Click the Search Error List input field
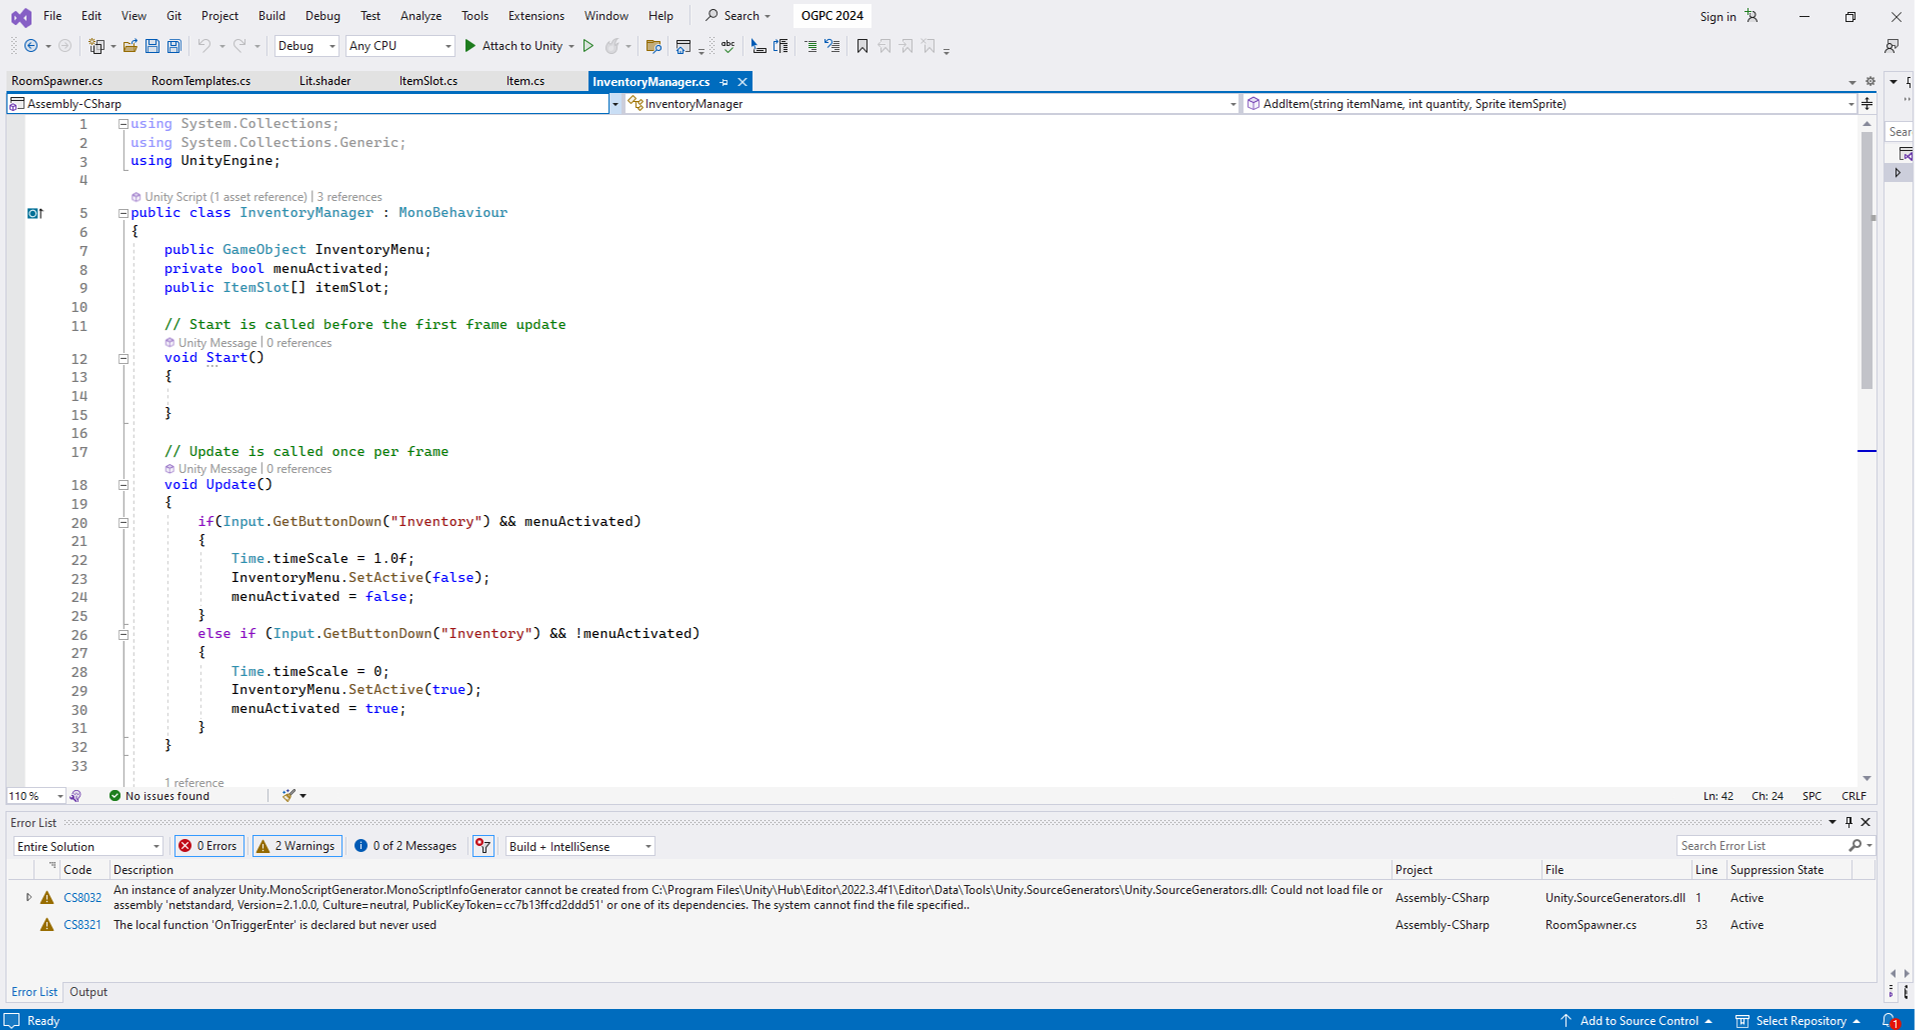 click(1760, 846)
